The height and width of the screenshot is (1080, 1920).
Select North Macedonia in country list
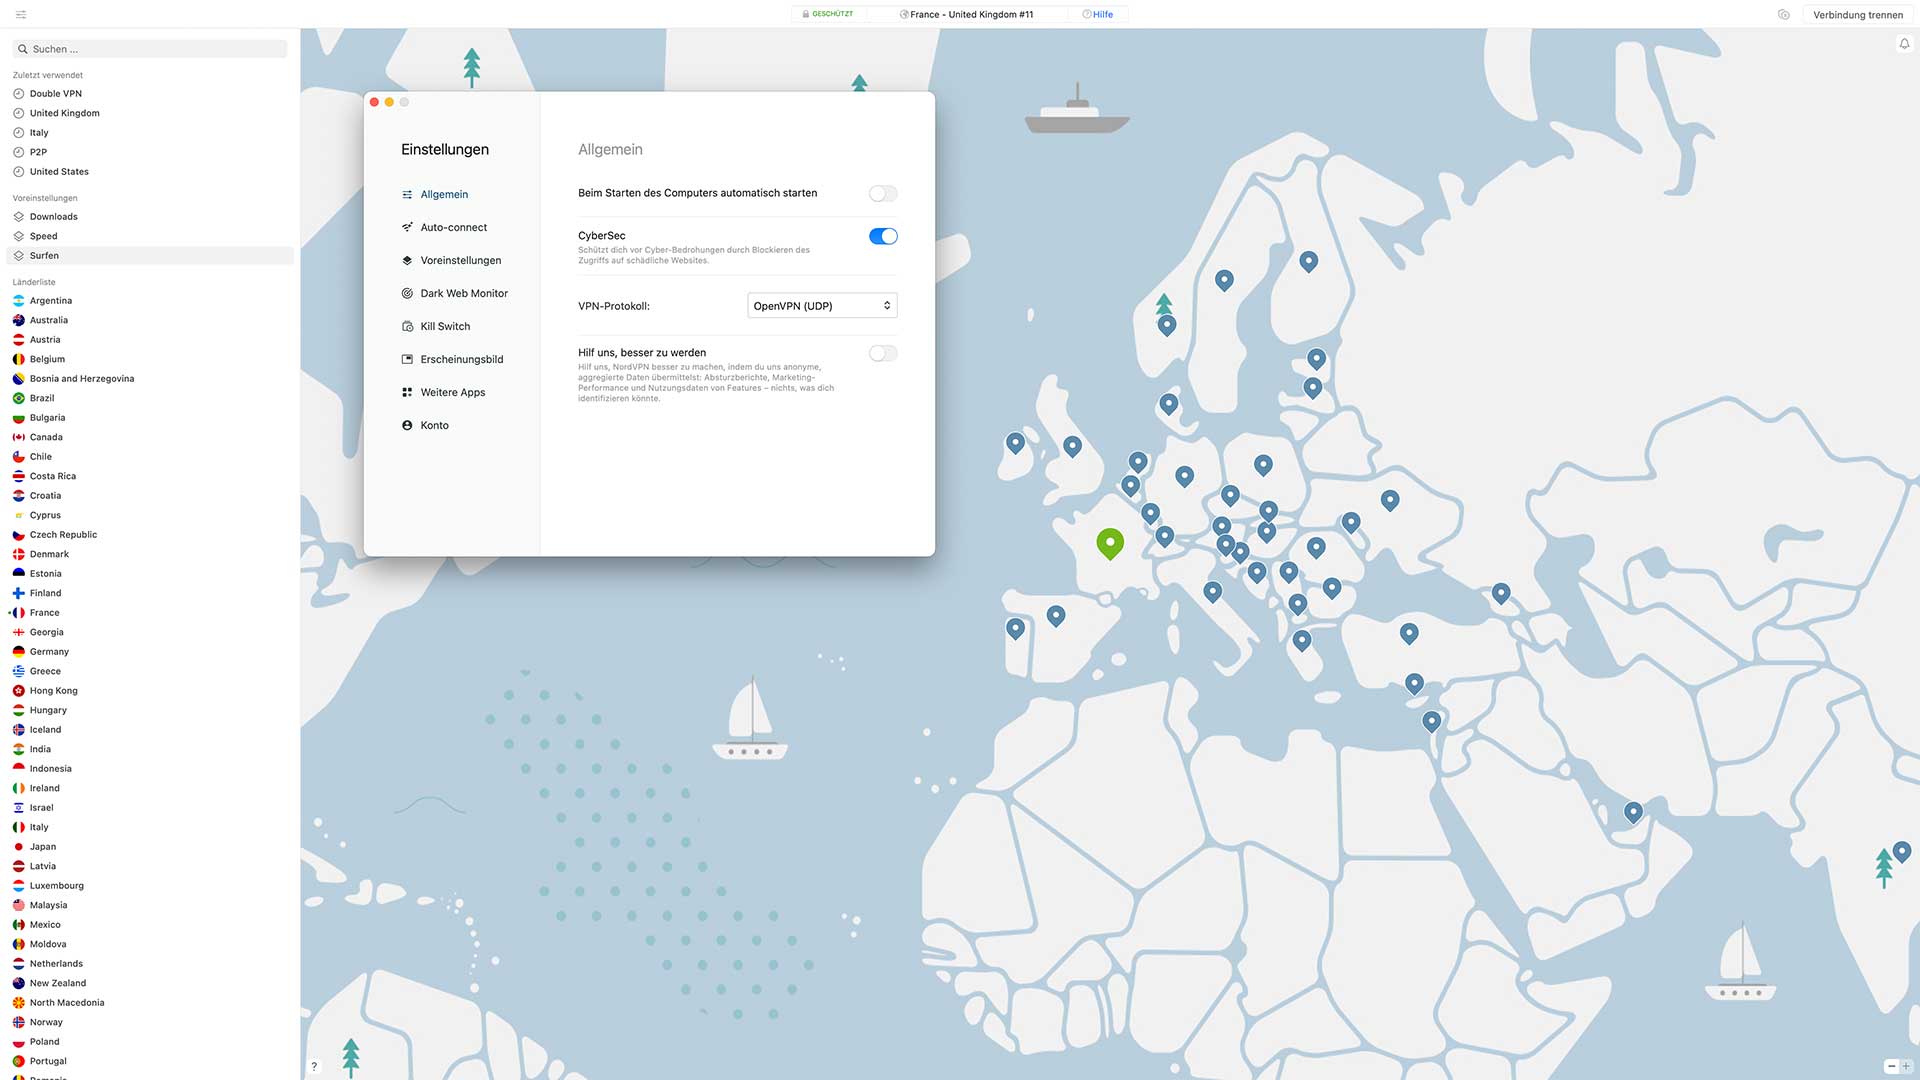(x=150, y=1003)
